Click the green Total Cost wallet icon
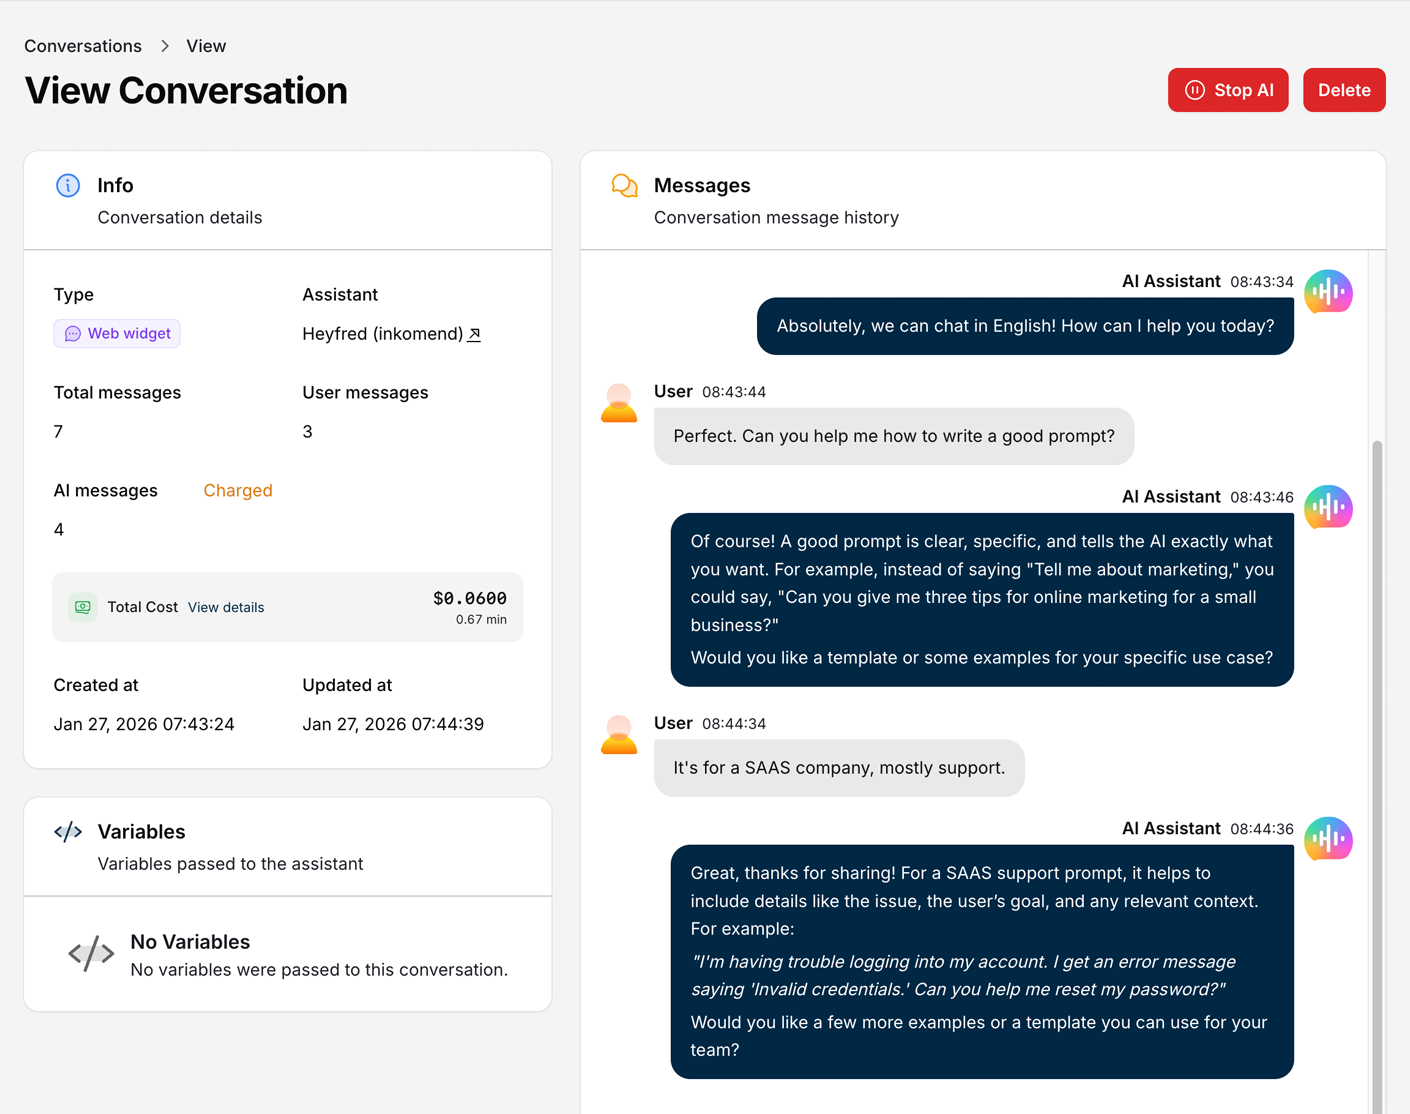The width and height of the screenshot is (1410, 1114). [x=82, y=607]
